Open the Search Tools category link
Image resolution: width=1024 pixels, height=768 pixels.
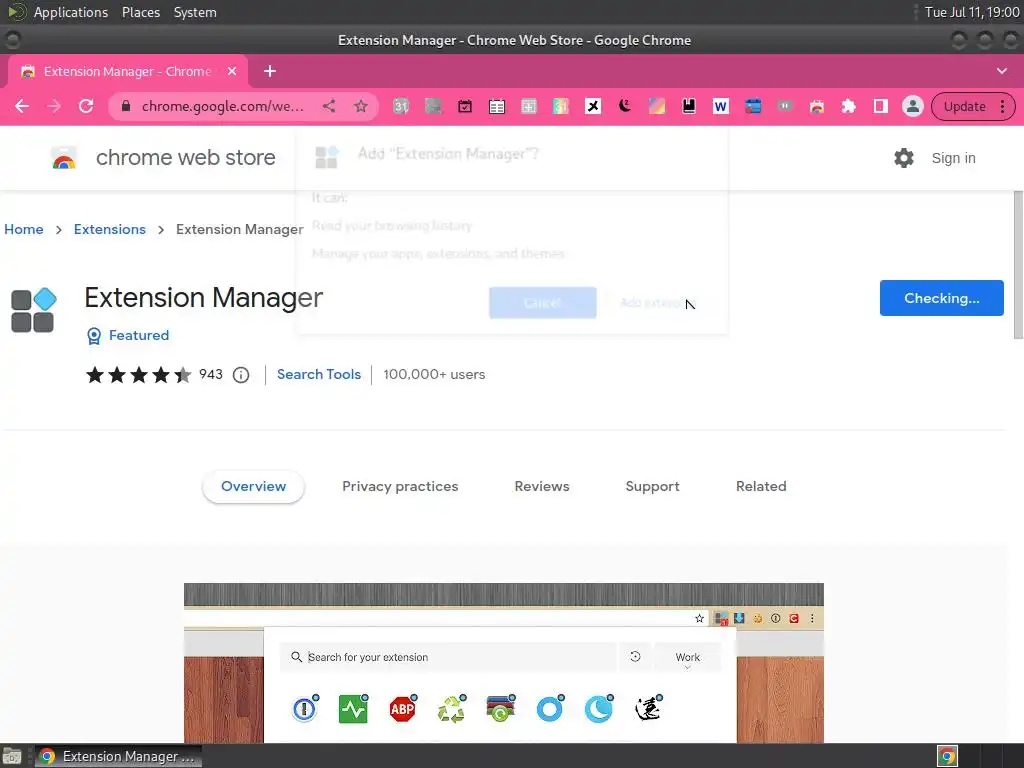319,374
